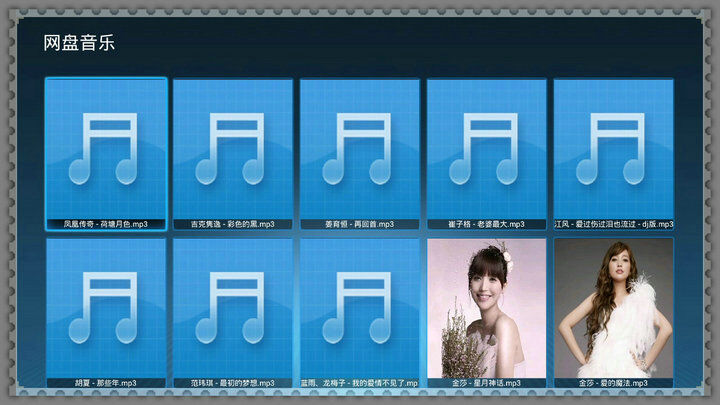The width and height of the screenshot is (720, 405).
Task: Click the 姜育恒 - 再回首.mp3 filename text
Action: tap(360, 224)
